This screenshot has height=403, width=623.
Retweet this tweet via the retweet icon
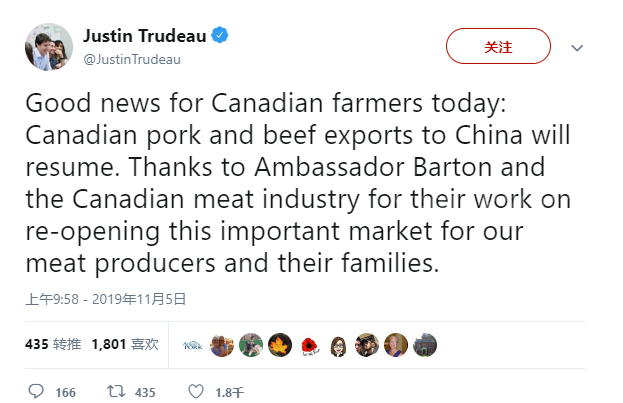click(114, 391)
